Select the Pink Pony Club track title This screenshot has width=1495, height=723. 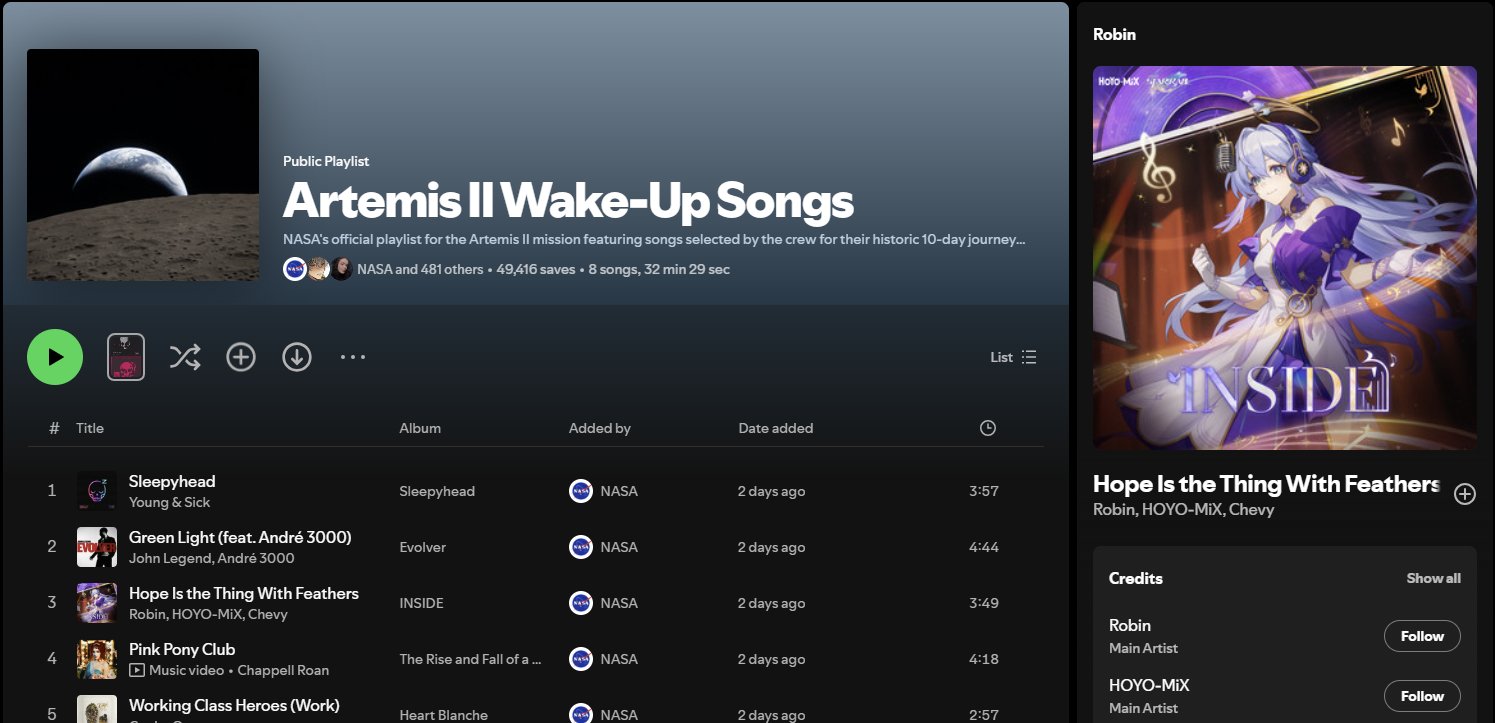pos(182,649)
